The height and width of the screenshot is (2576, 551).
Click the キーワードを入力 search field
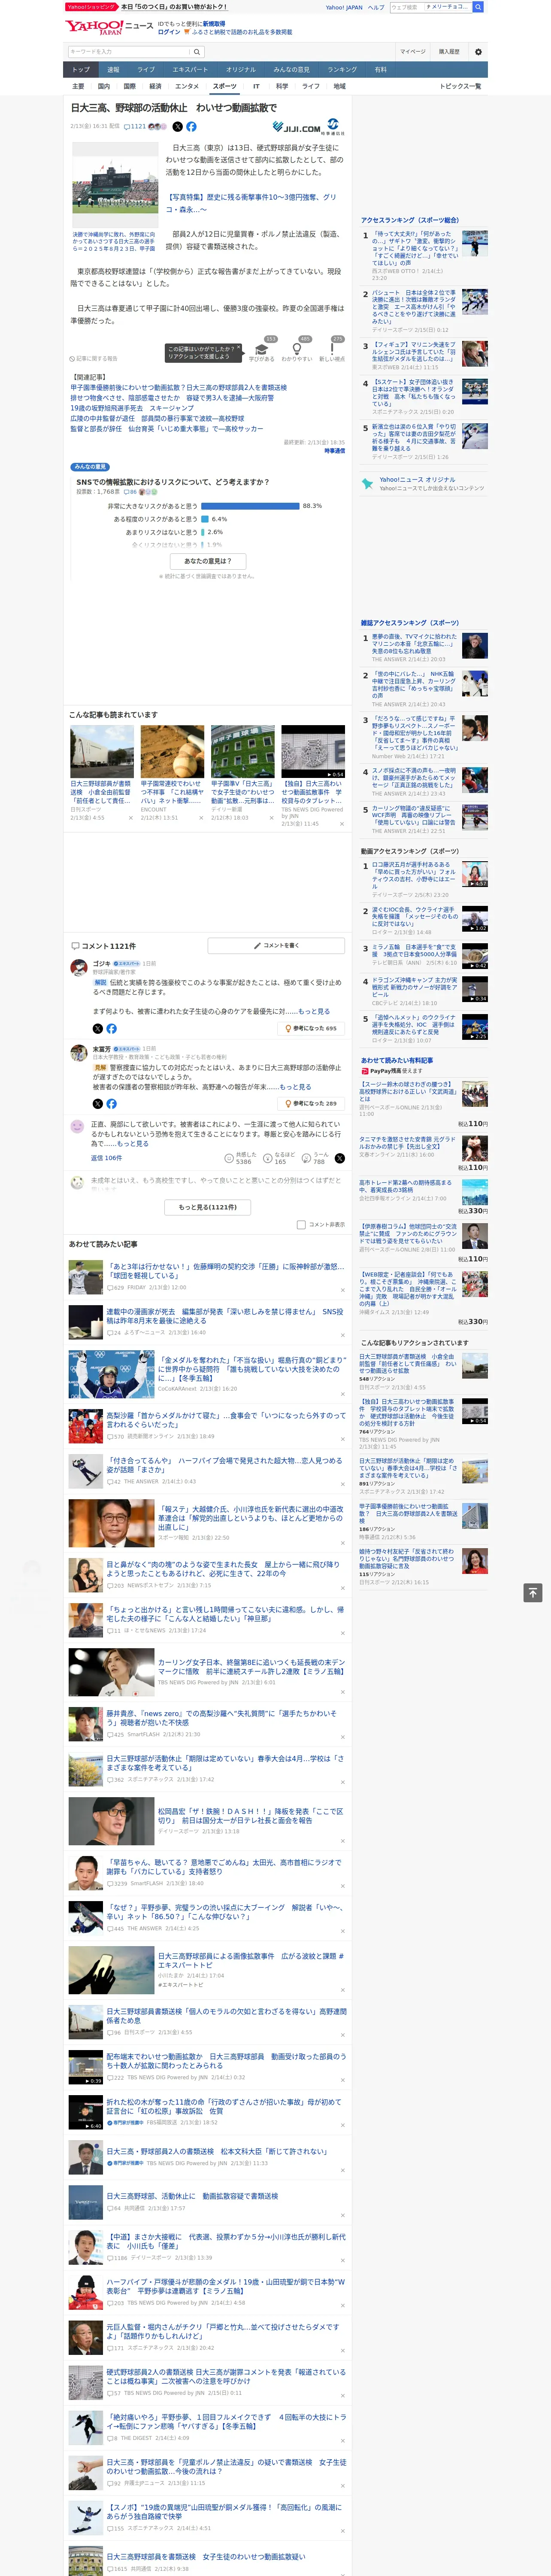point(129,51)
